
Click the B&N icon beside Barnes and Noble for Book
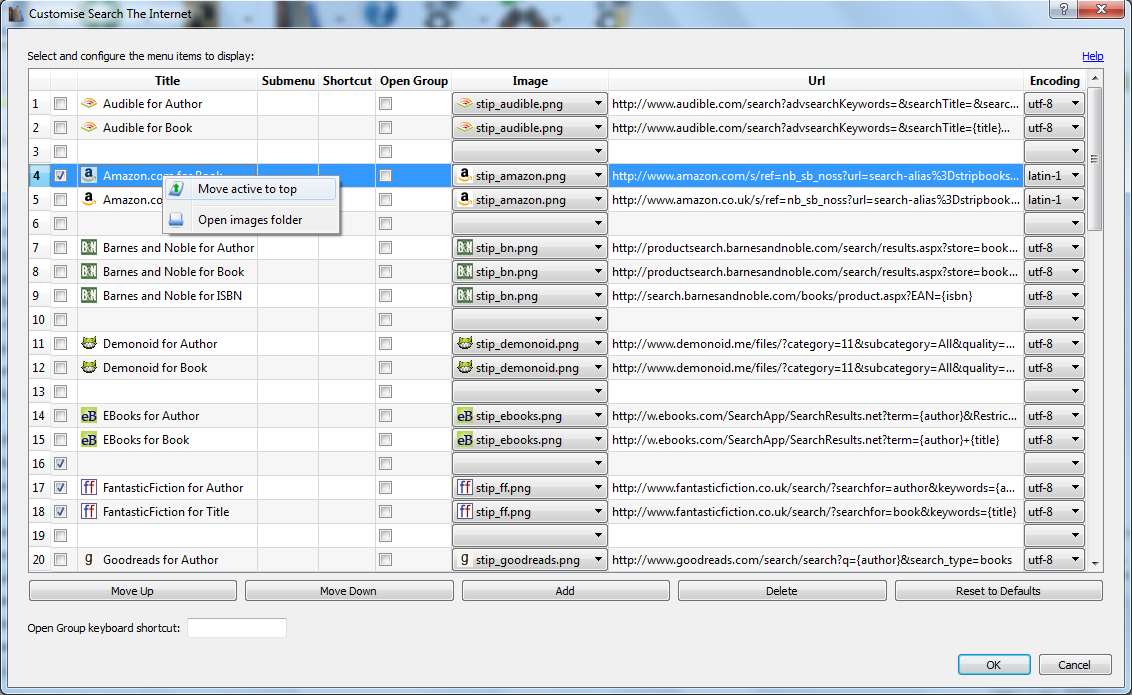[89, 271]
